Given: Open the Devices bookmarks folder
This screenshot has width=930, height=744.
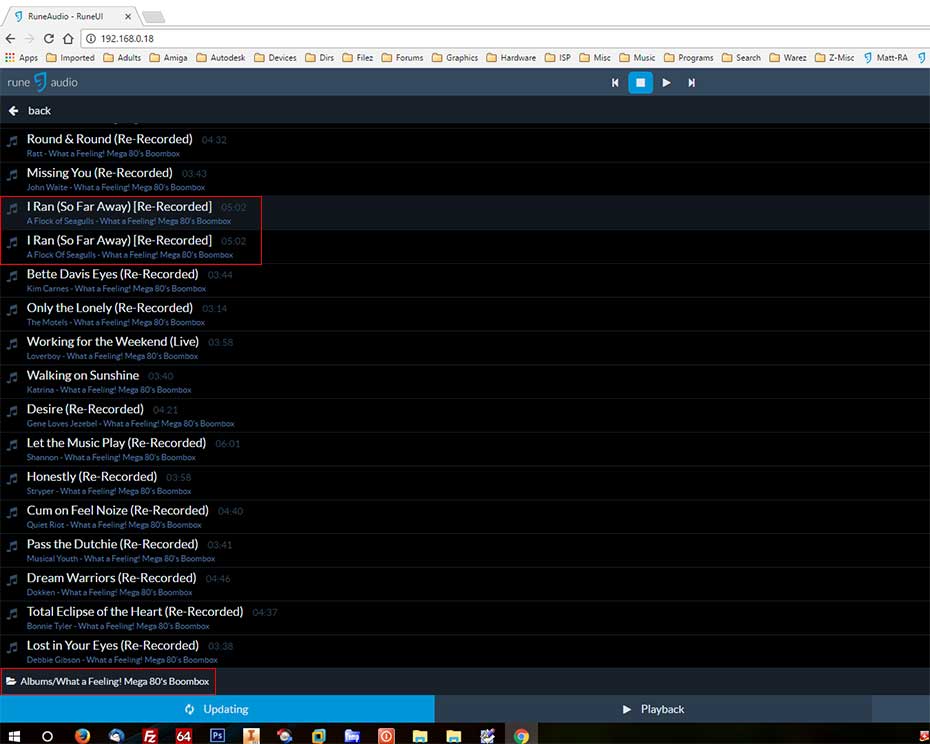Looking at the screenshot, I should [275, 58].
